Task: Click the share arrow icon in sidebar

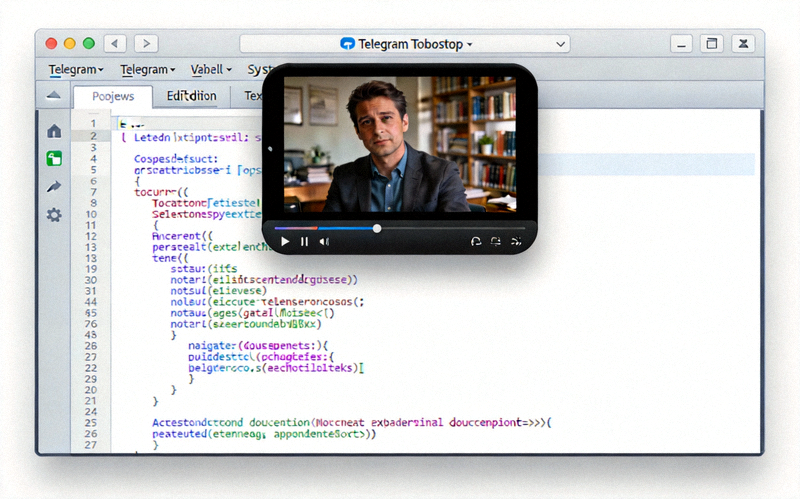Action: click(x=54, y=187)
